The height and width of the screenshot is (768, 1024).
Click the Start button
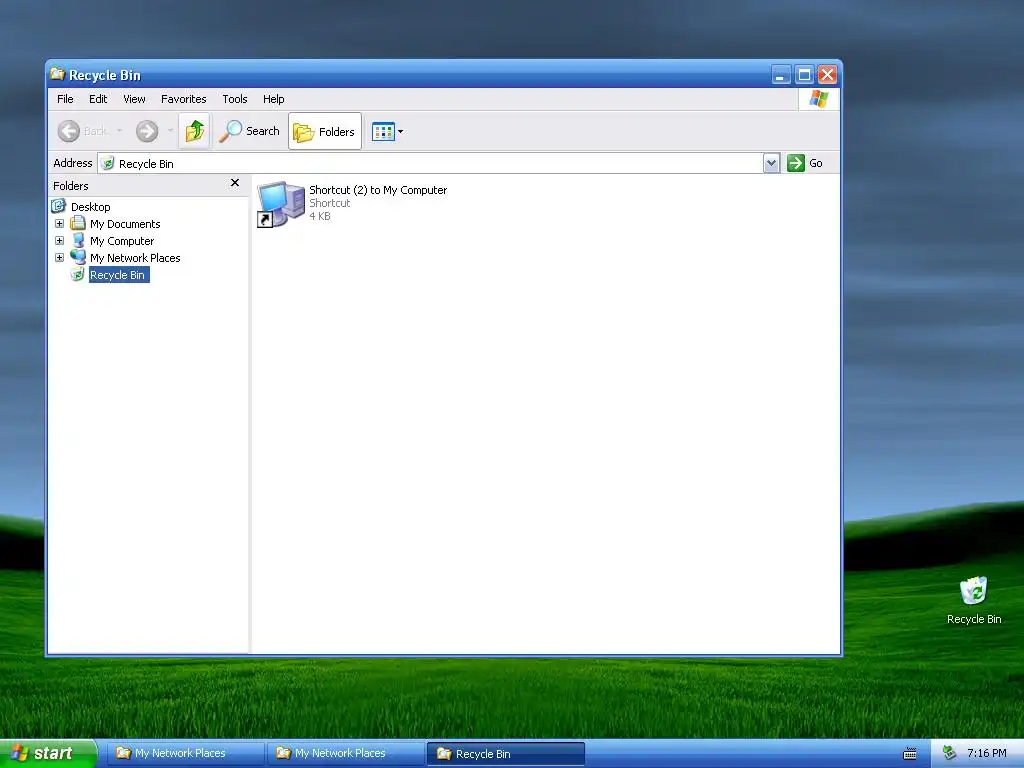click(x=48, y=754)
